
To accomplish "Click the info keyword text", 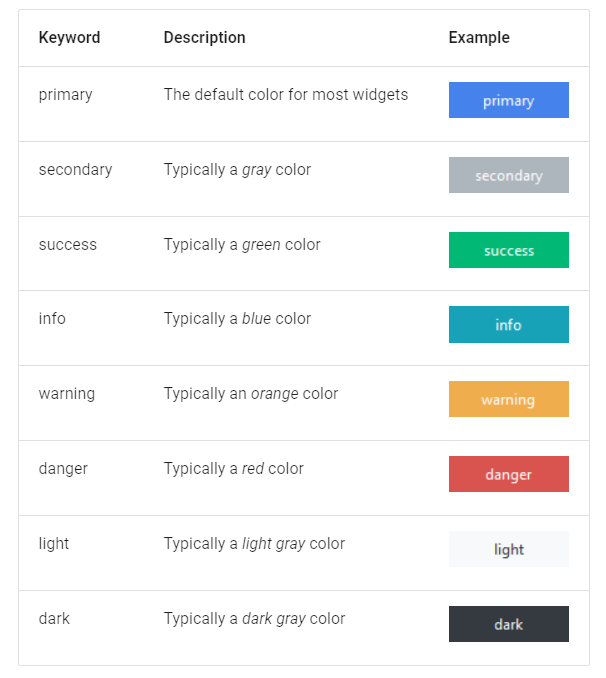I will 52,319.
